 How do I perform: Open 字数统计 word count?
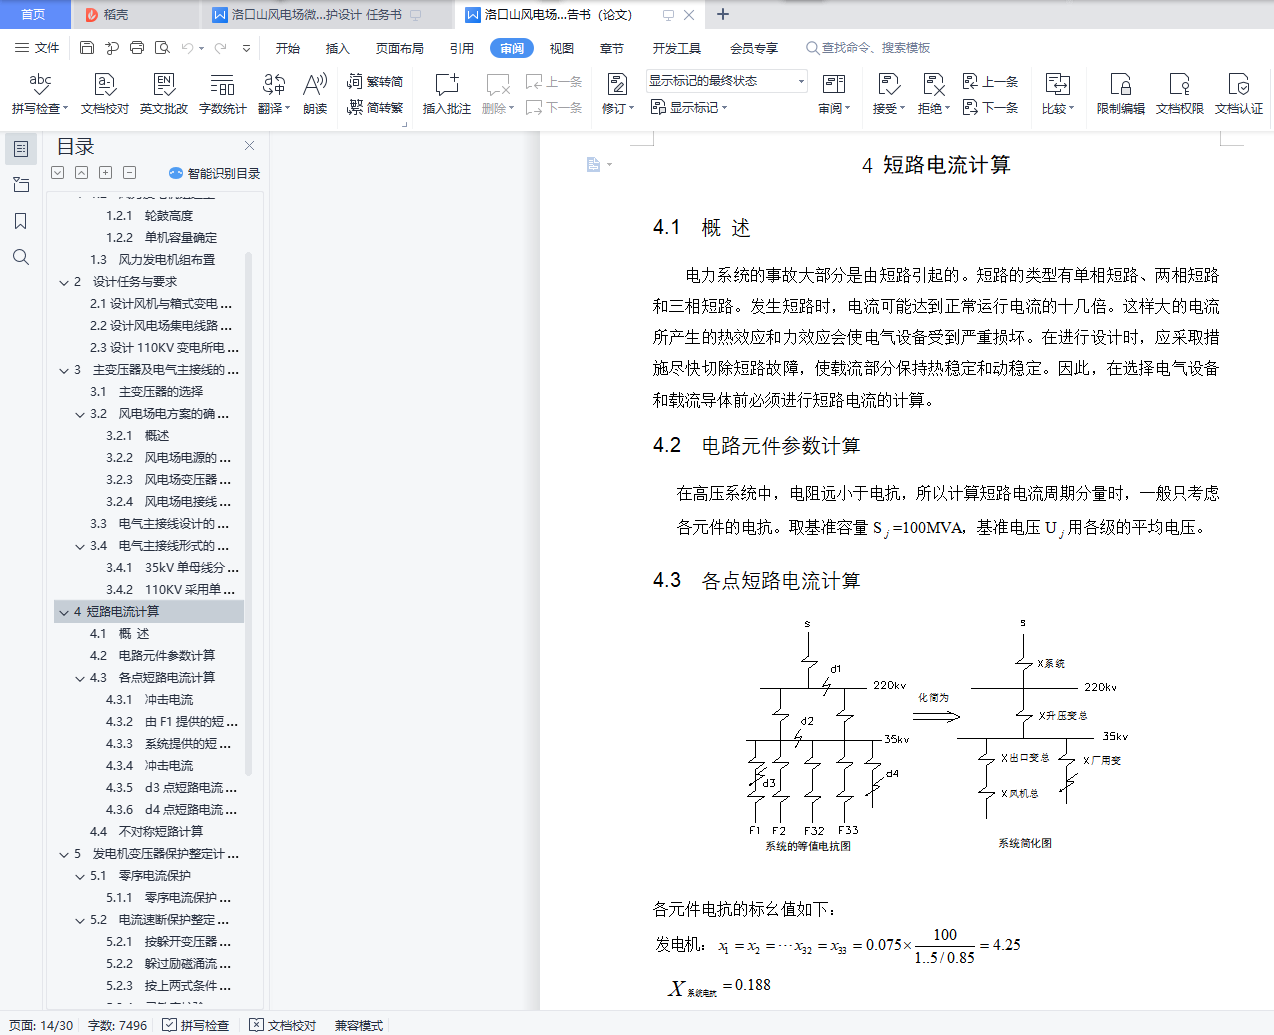point(223,93)
